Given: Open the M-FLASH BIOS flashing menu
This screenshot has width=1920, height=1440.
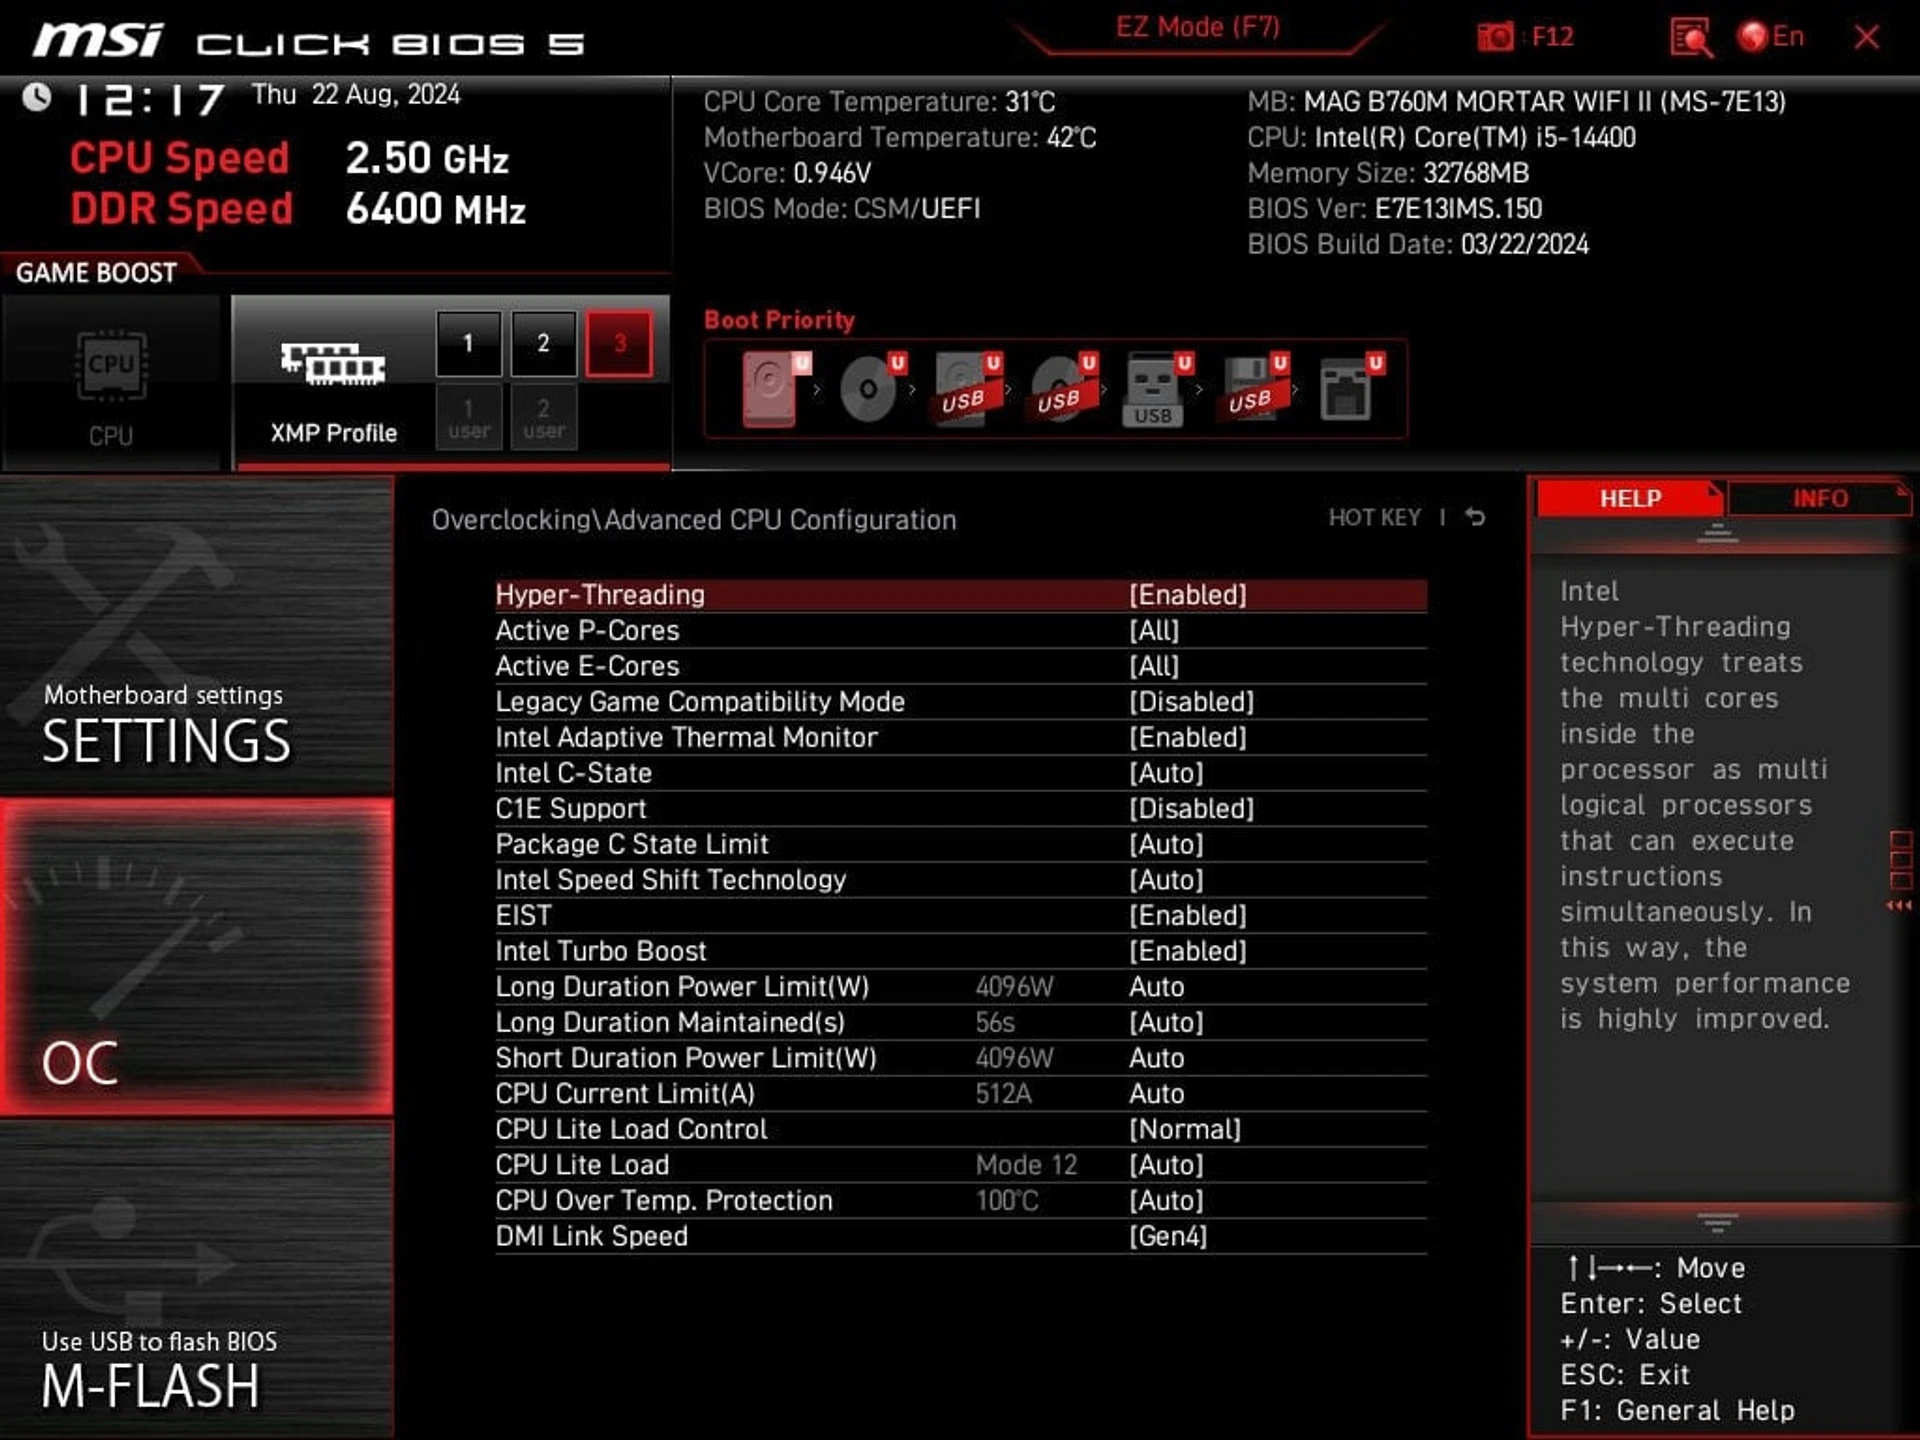Looking at the screenshot, I should 197,1278.
